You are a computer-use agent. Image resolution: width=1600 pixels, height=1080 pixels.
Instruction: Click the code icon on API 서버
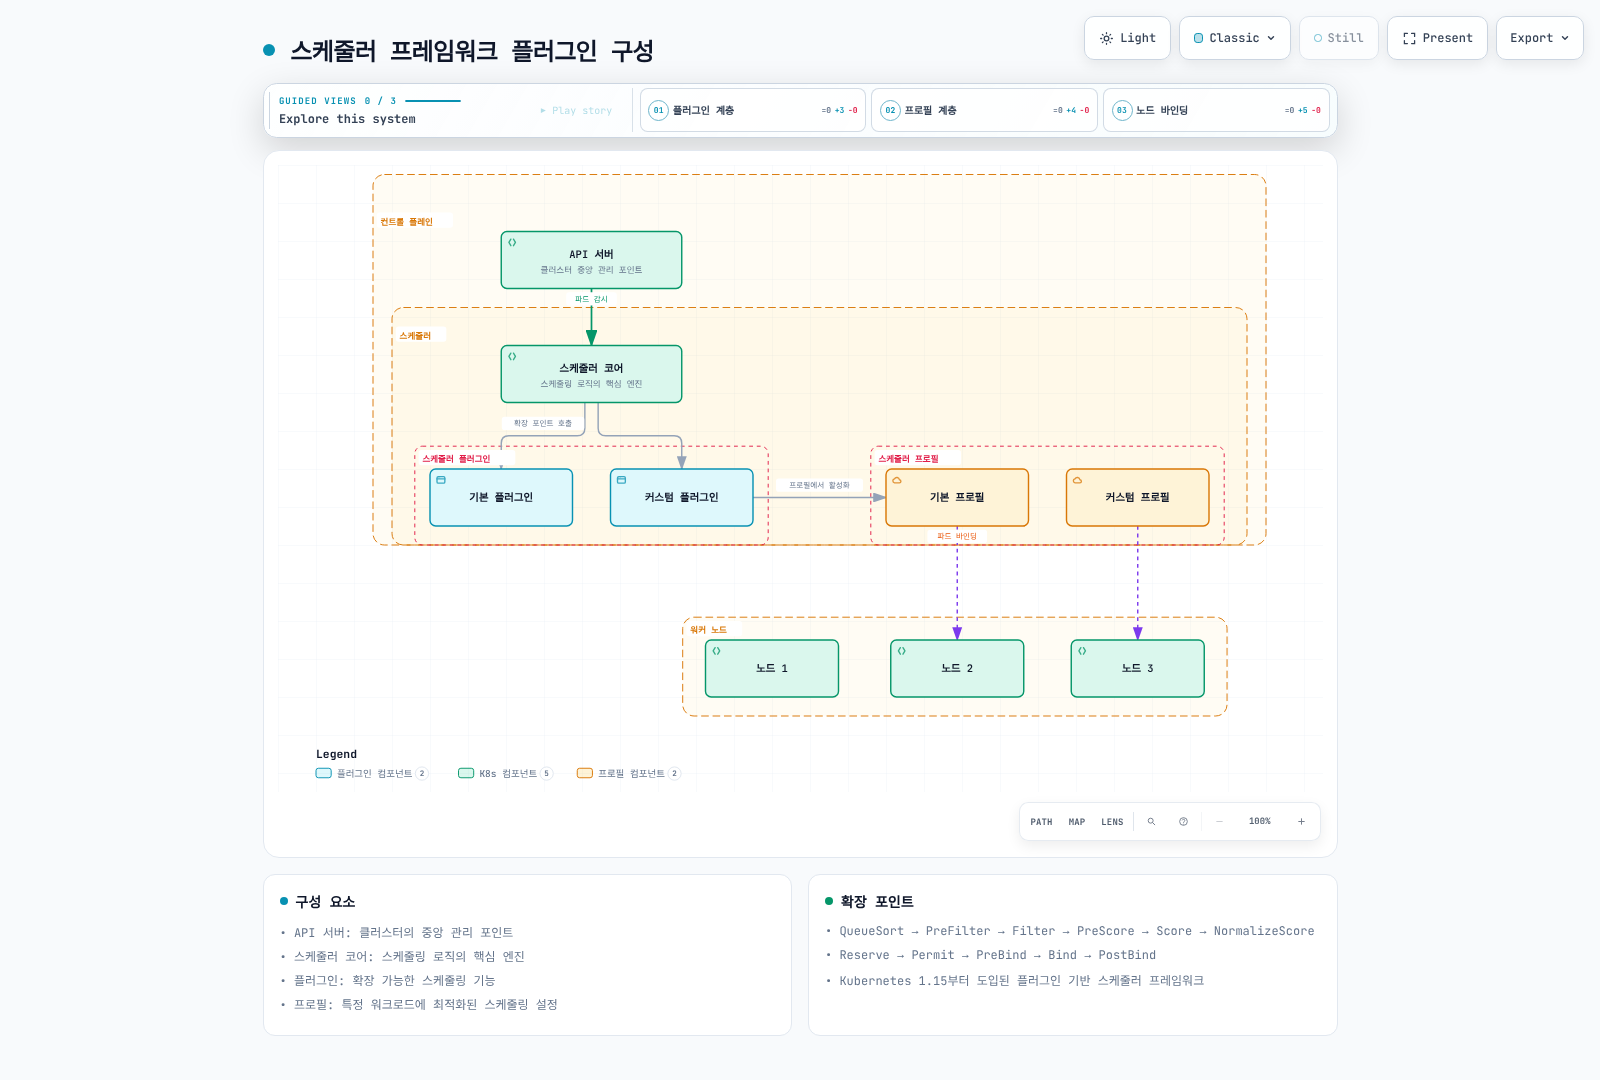click(512, 243)
